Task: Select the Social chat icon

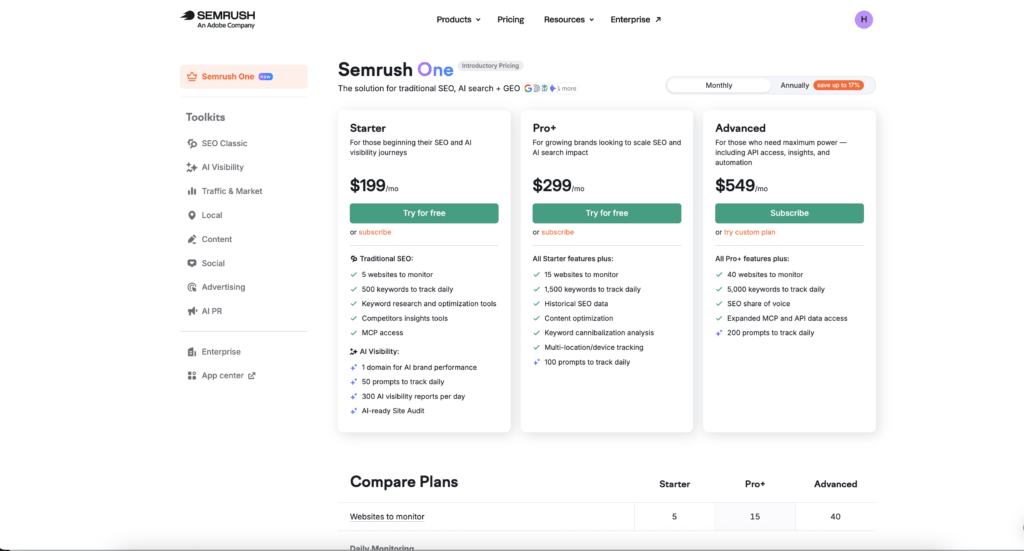Action: [192, 263]
